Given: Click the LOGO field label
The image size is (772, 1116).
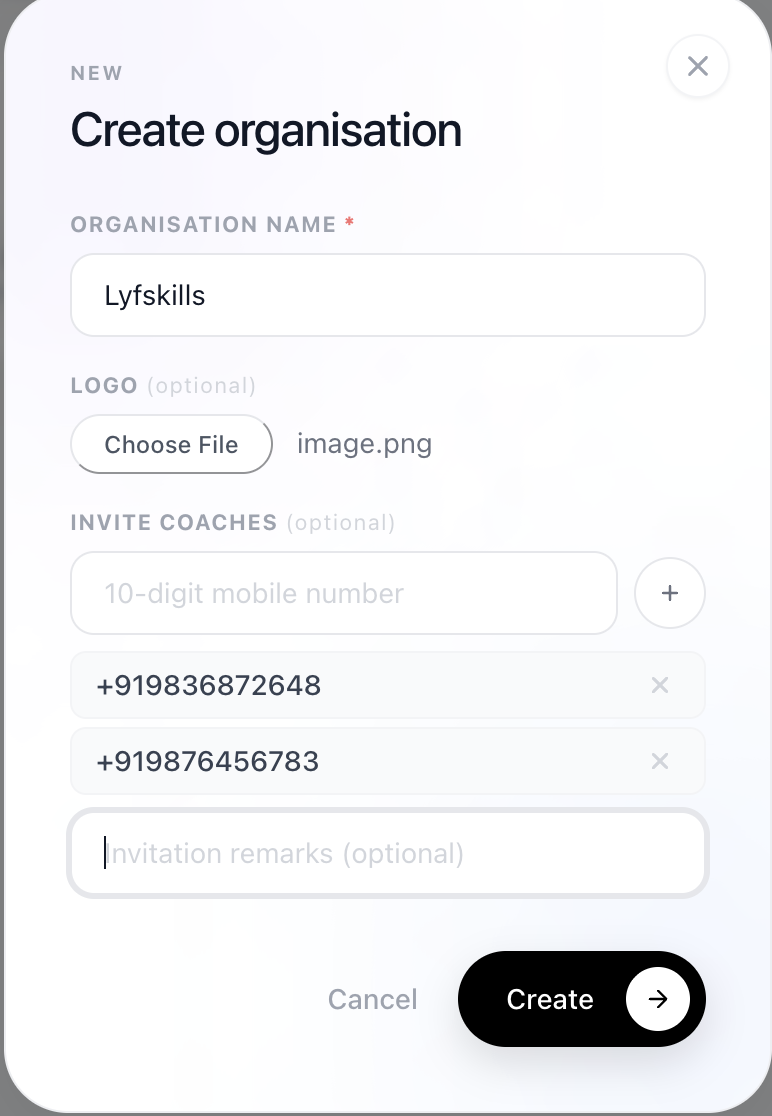Looking at the screenshot, I should [x=104, y=385].
